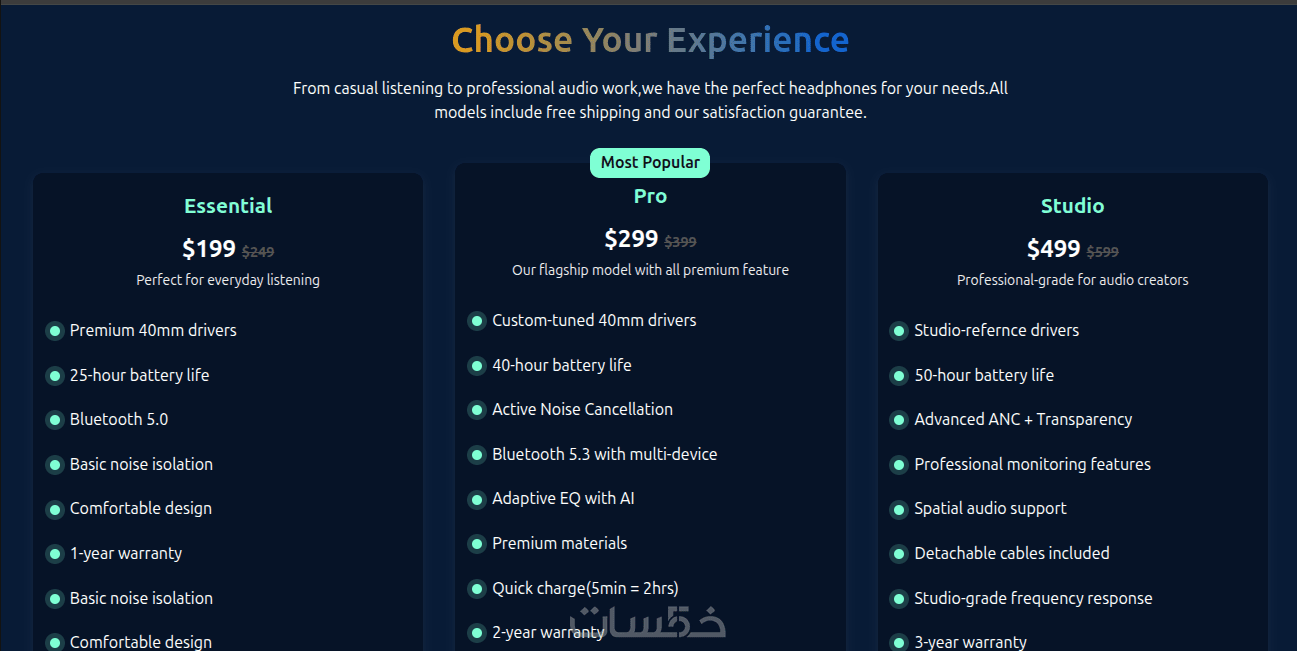Screen dimensions: 1297x651
Task: Click the bullet icon beside Detachable cables included
Action: (x=899, y=554)
